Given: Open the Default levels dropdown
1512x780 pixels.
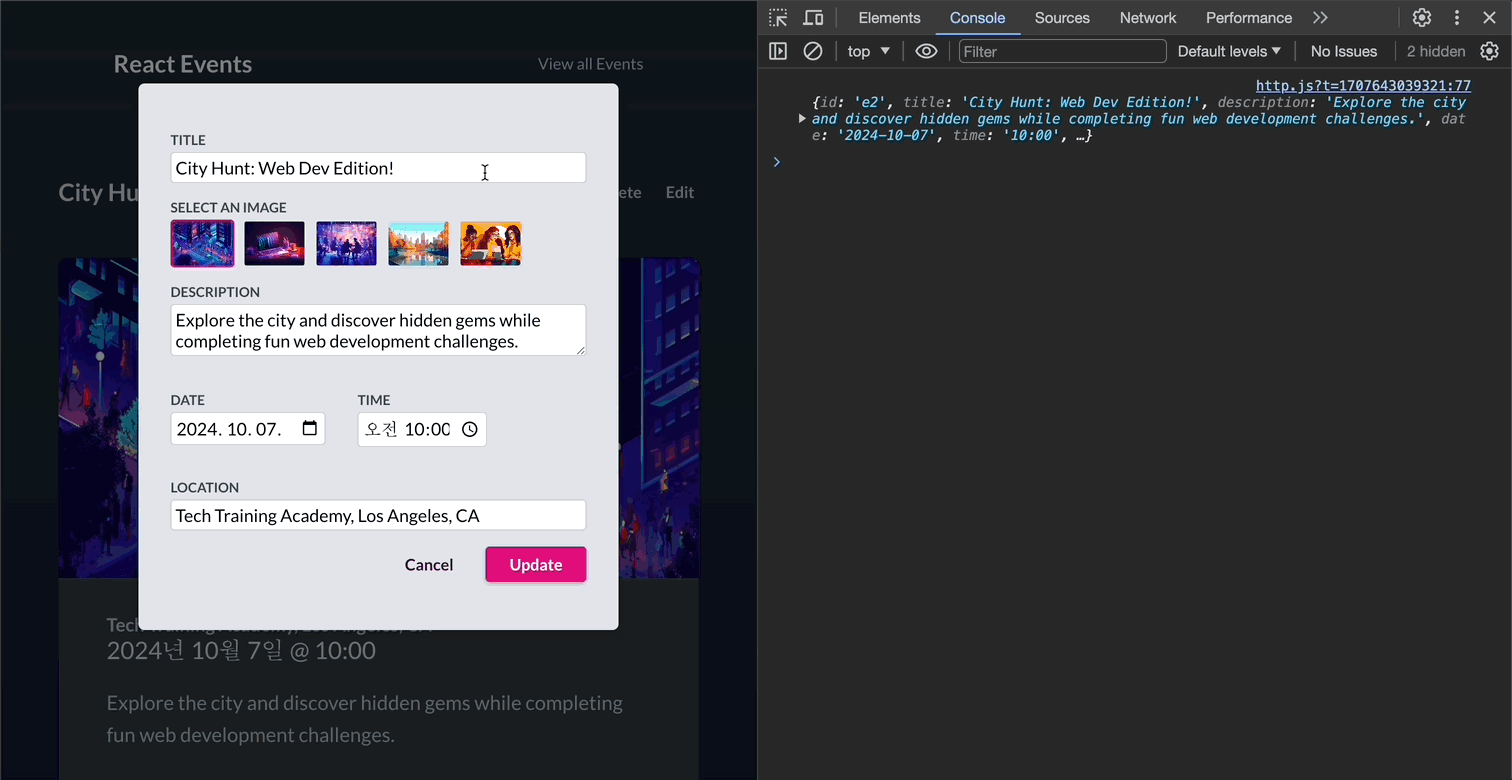Looking at the screenshot, I should [1229, 51].
